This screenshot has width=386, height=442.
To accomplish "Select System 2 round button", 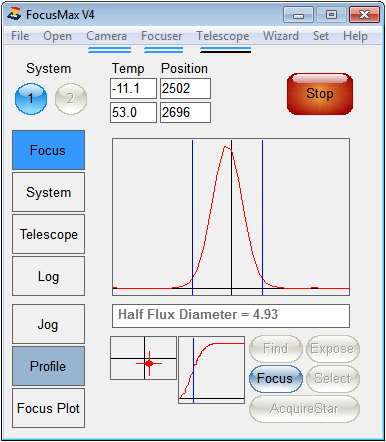I will point(71,99).
